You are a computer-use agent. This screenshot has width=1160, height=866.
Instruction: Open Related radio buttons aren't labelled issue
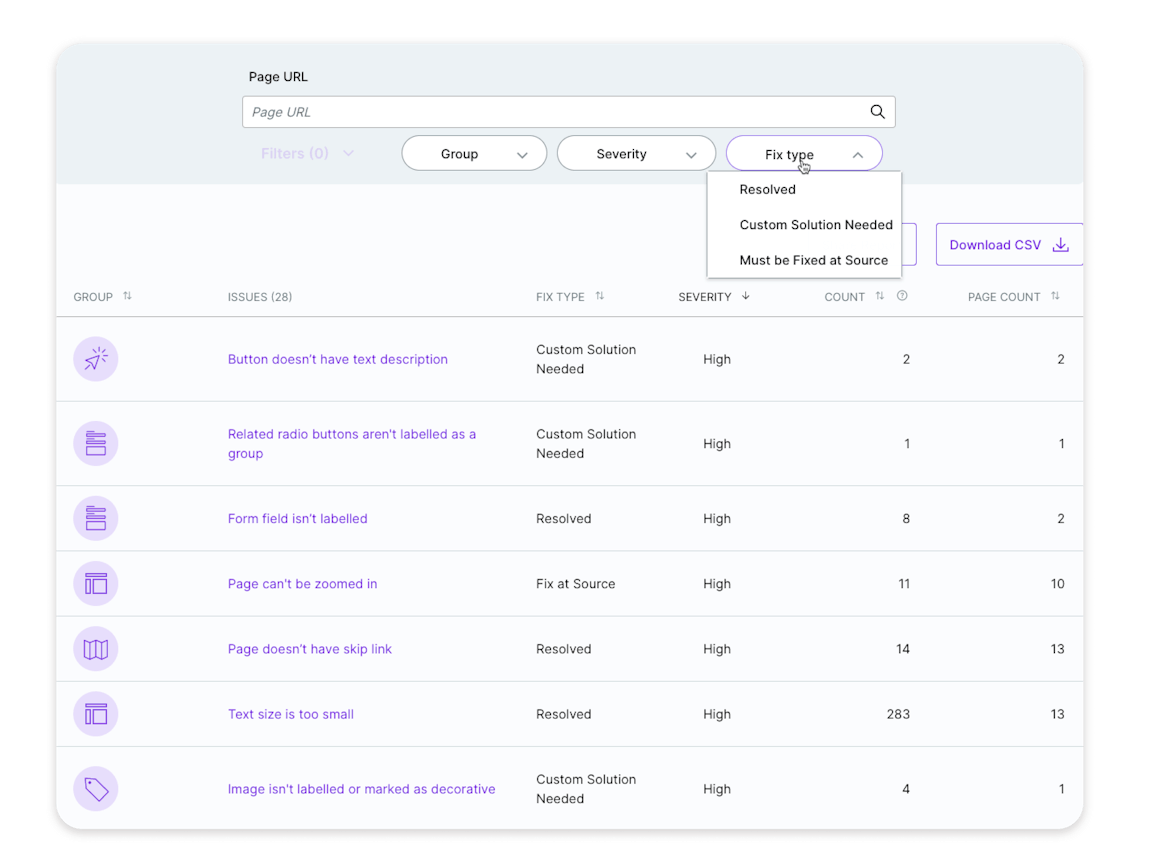(x=351, y=444)
